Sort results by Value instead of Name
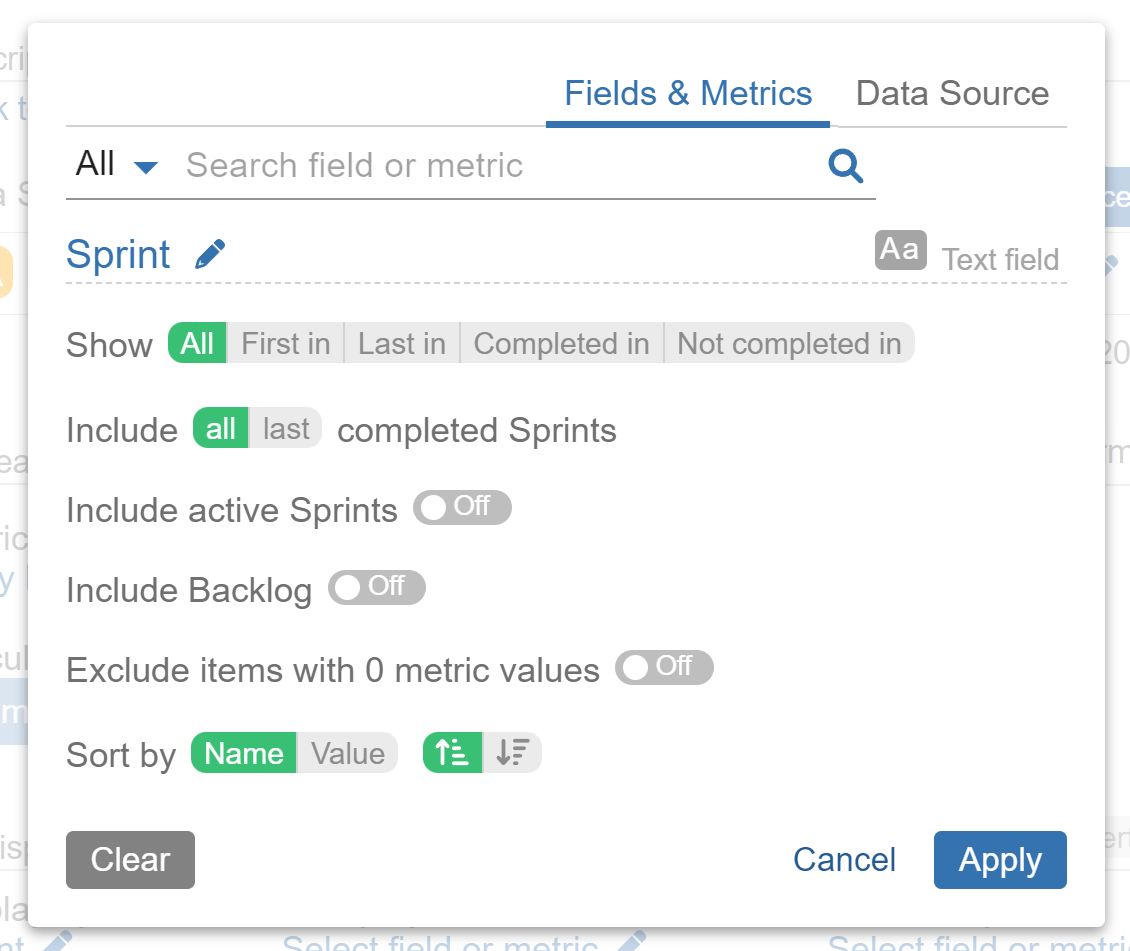1130x951 pixels. [347, 753]
